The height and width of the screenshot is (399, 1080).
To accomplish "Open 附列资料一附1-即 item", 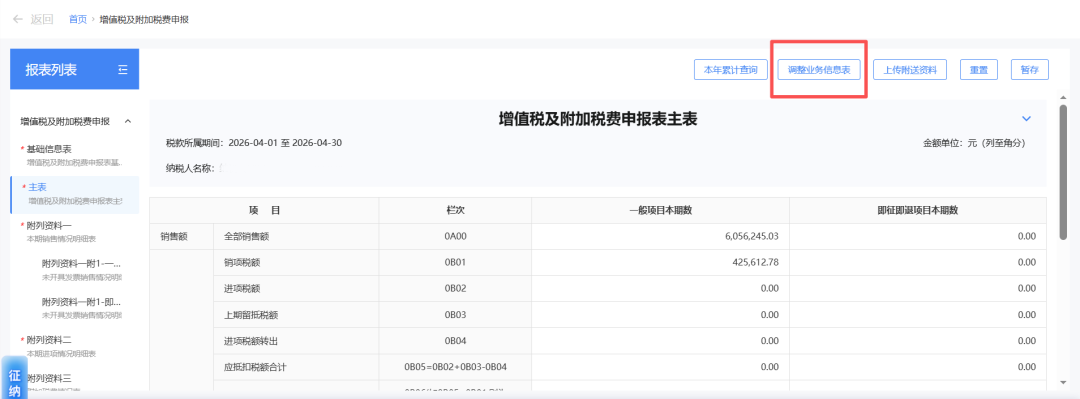I will pyautogui.click(x=81, y=308).
